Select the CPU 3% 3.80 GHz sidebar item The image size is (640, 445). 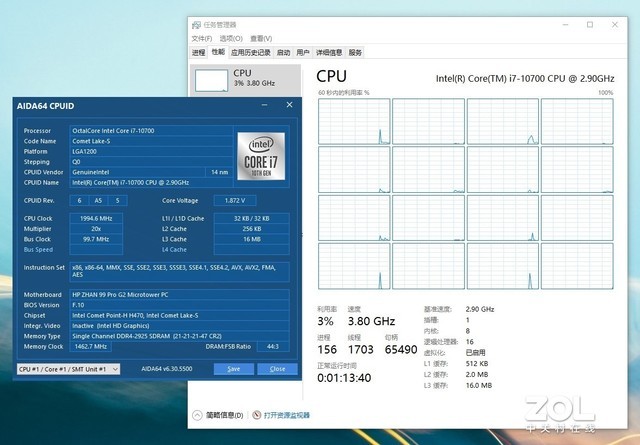coord(245,80)
